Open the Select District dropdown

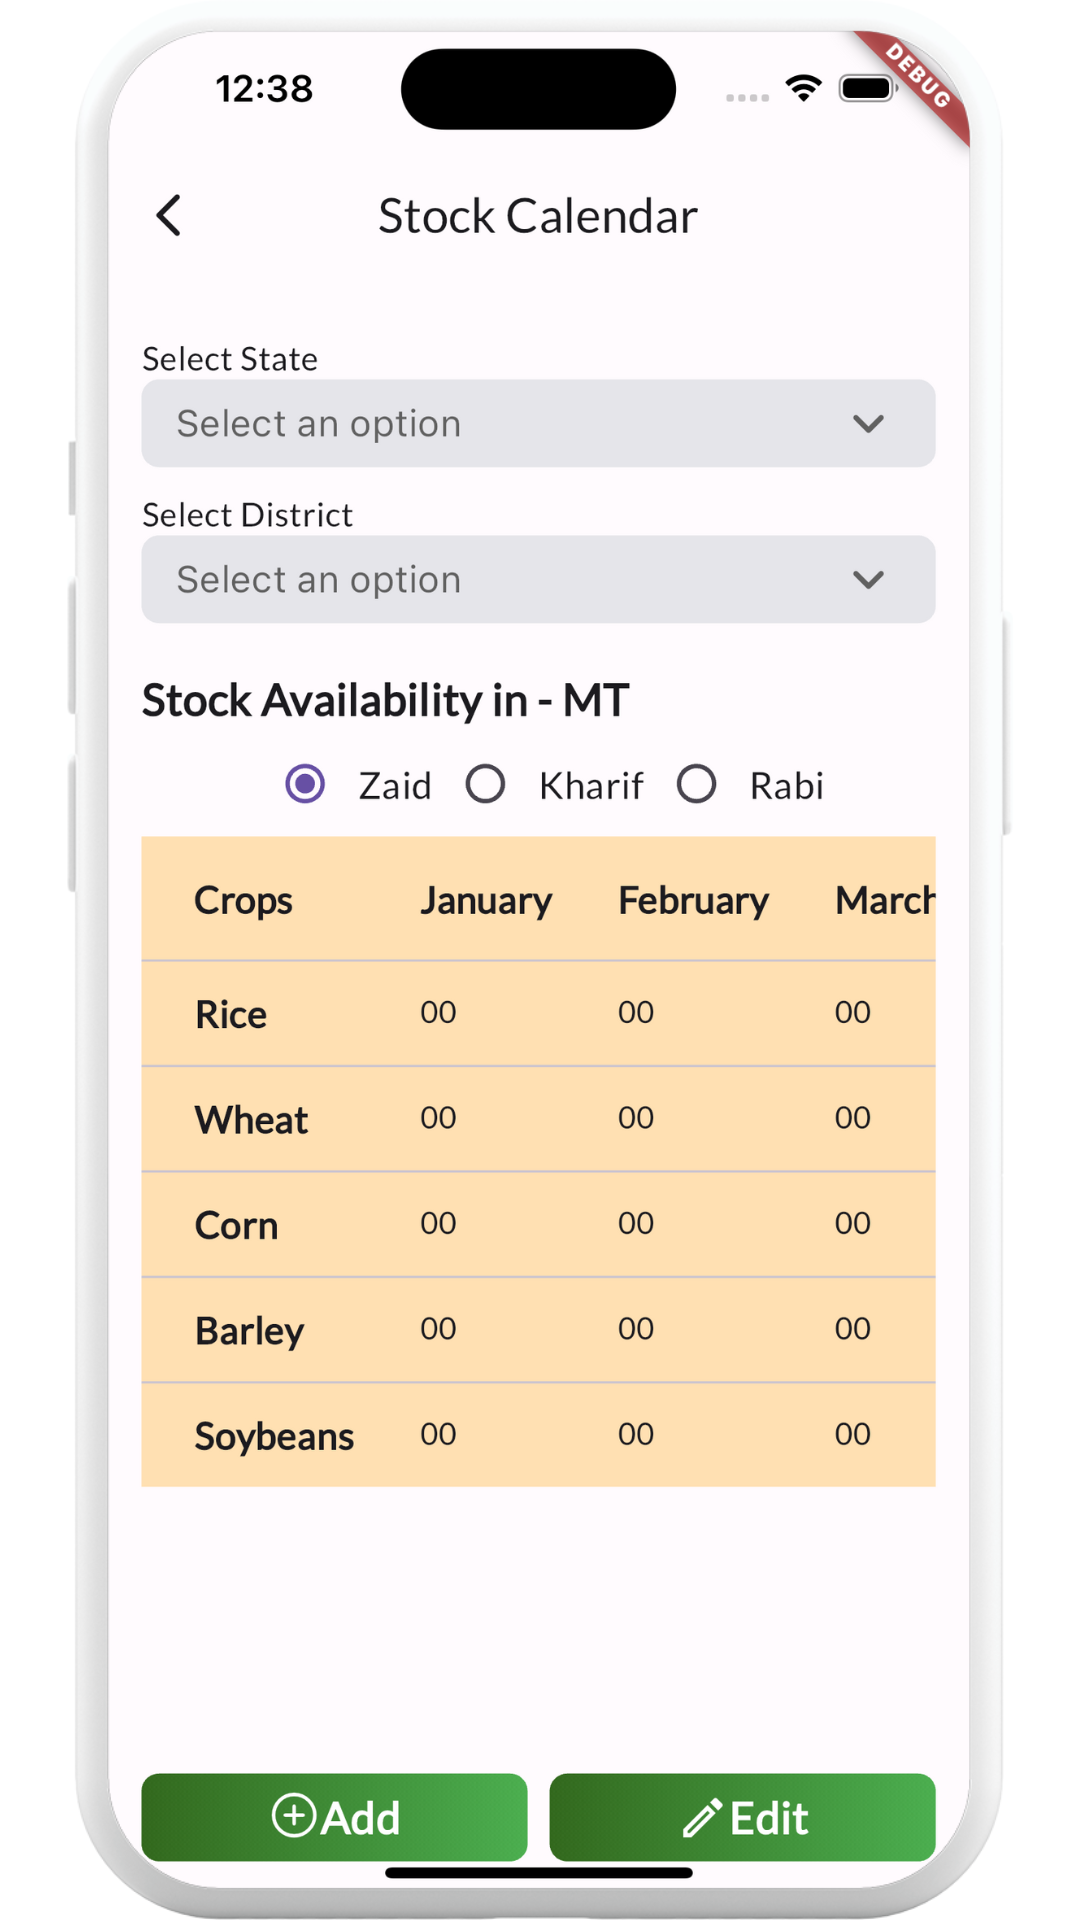tap(538, 579)
